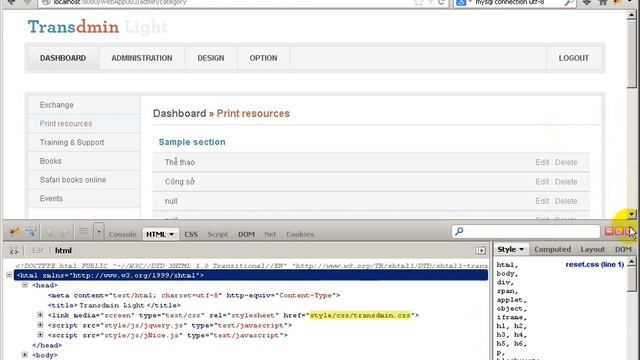Open the reset.css (line 1) source link
This screenshot has height=360, width=640.
595,264
